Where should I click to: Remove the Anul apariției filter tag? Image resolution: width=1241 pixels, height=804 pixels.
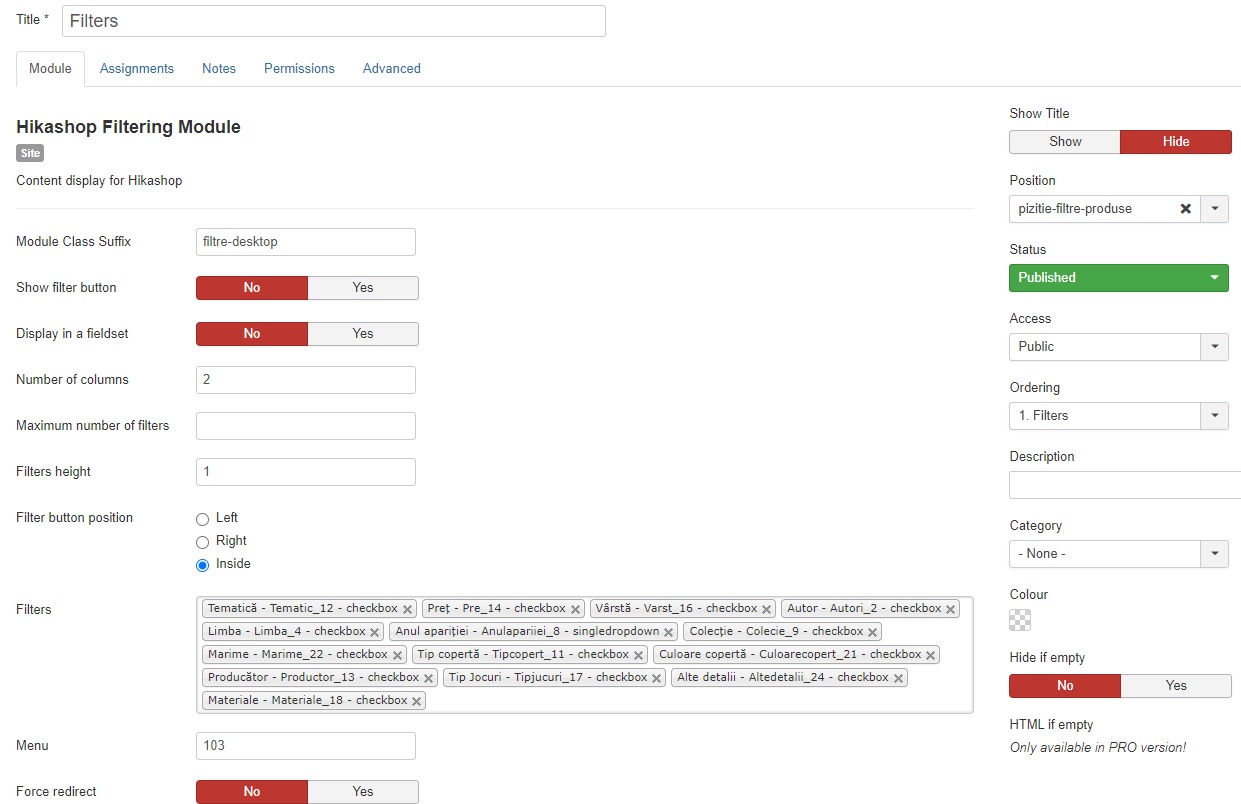coord(668,632)
